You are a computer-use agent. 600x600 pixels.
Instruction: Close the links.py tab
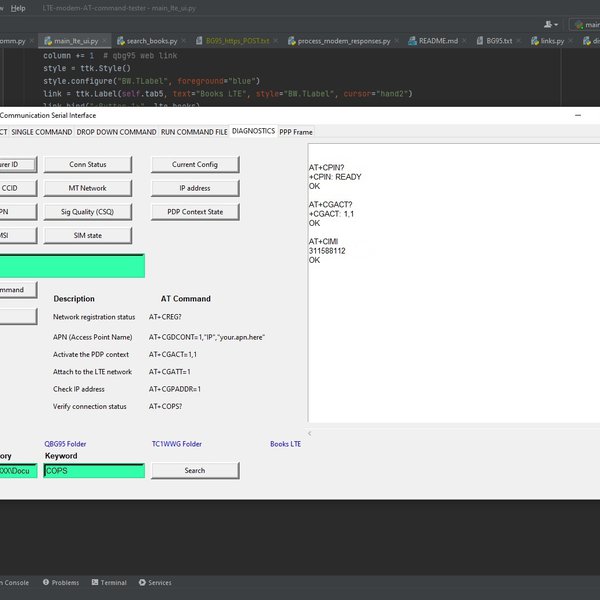[571, 41]
